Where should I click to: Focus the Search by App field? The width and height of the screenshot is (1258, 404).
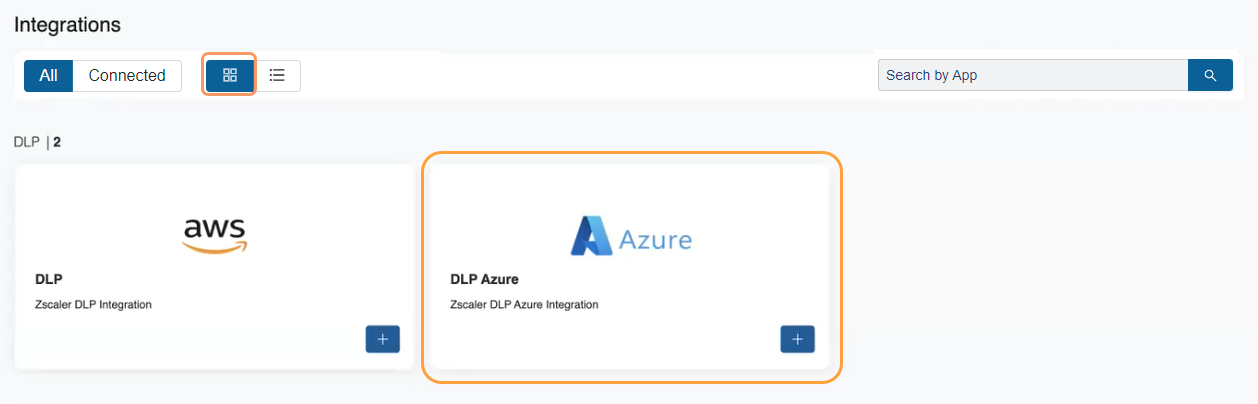[1032, 75]
